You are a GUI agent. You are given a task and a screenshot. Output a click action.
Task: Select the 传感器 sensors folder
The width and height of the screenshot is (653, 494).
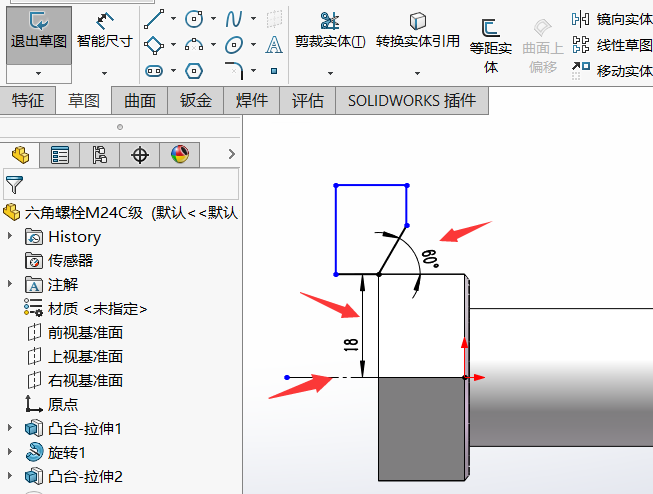coord(59,261)
